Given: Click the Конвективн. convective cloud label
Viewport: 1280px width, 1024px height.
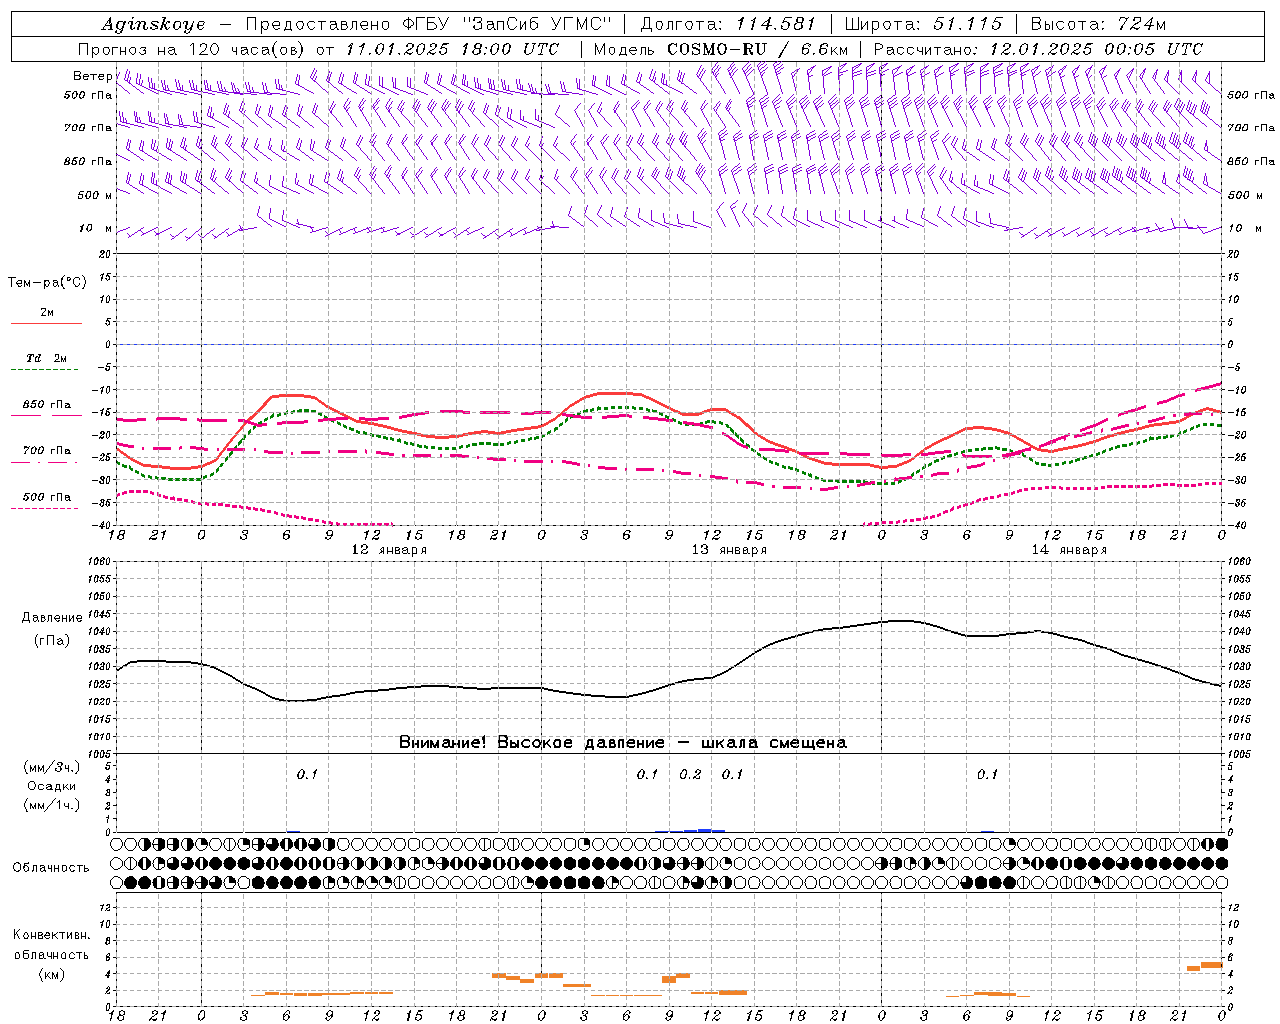Looking at the screenshot, I should coord(51,935).
